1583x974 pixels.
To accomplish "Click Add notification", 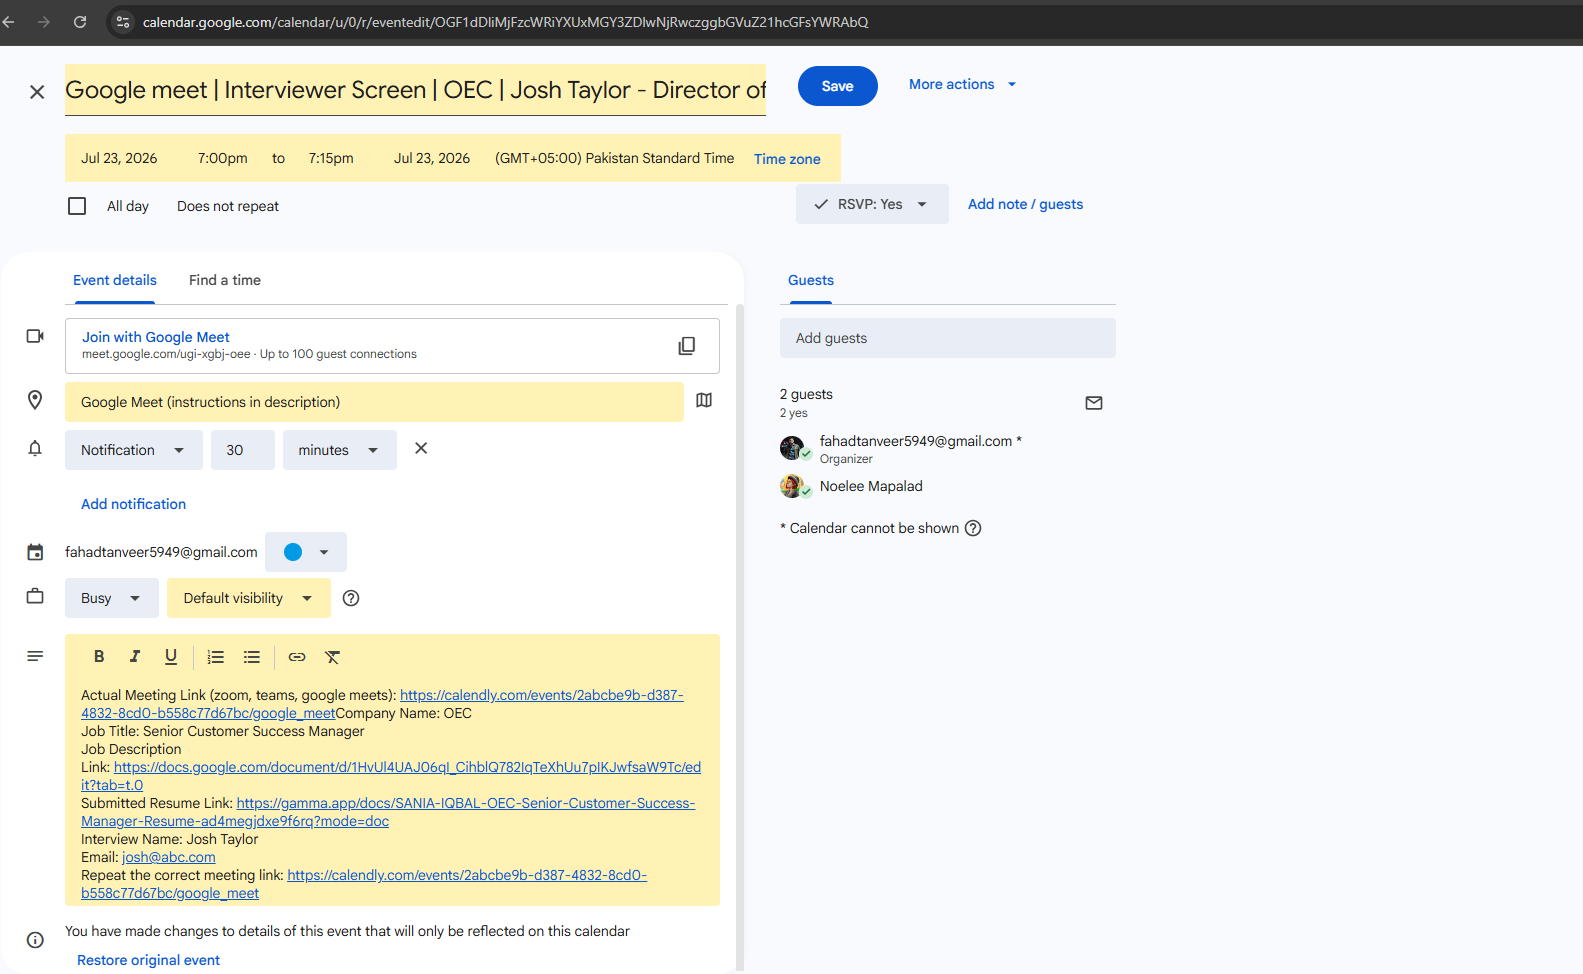I will tap(134, 504).
